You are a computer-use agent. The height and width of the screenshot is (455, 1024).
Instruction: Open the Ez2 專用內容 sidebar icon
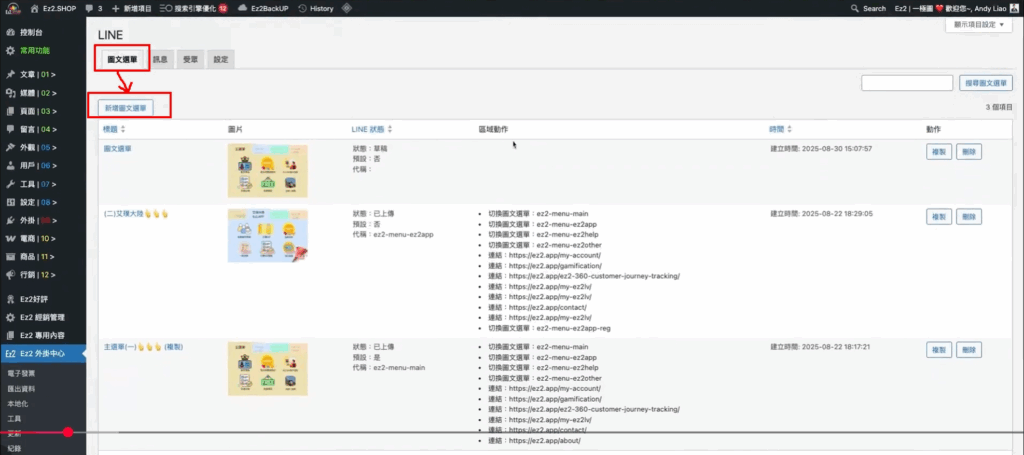coord(10,336)
